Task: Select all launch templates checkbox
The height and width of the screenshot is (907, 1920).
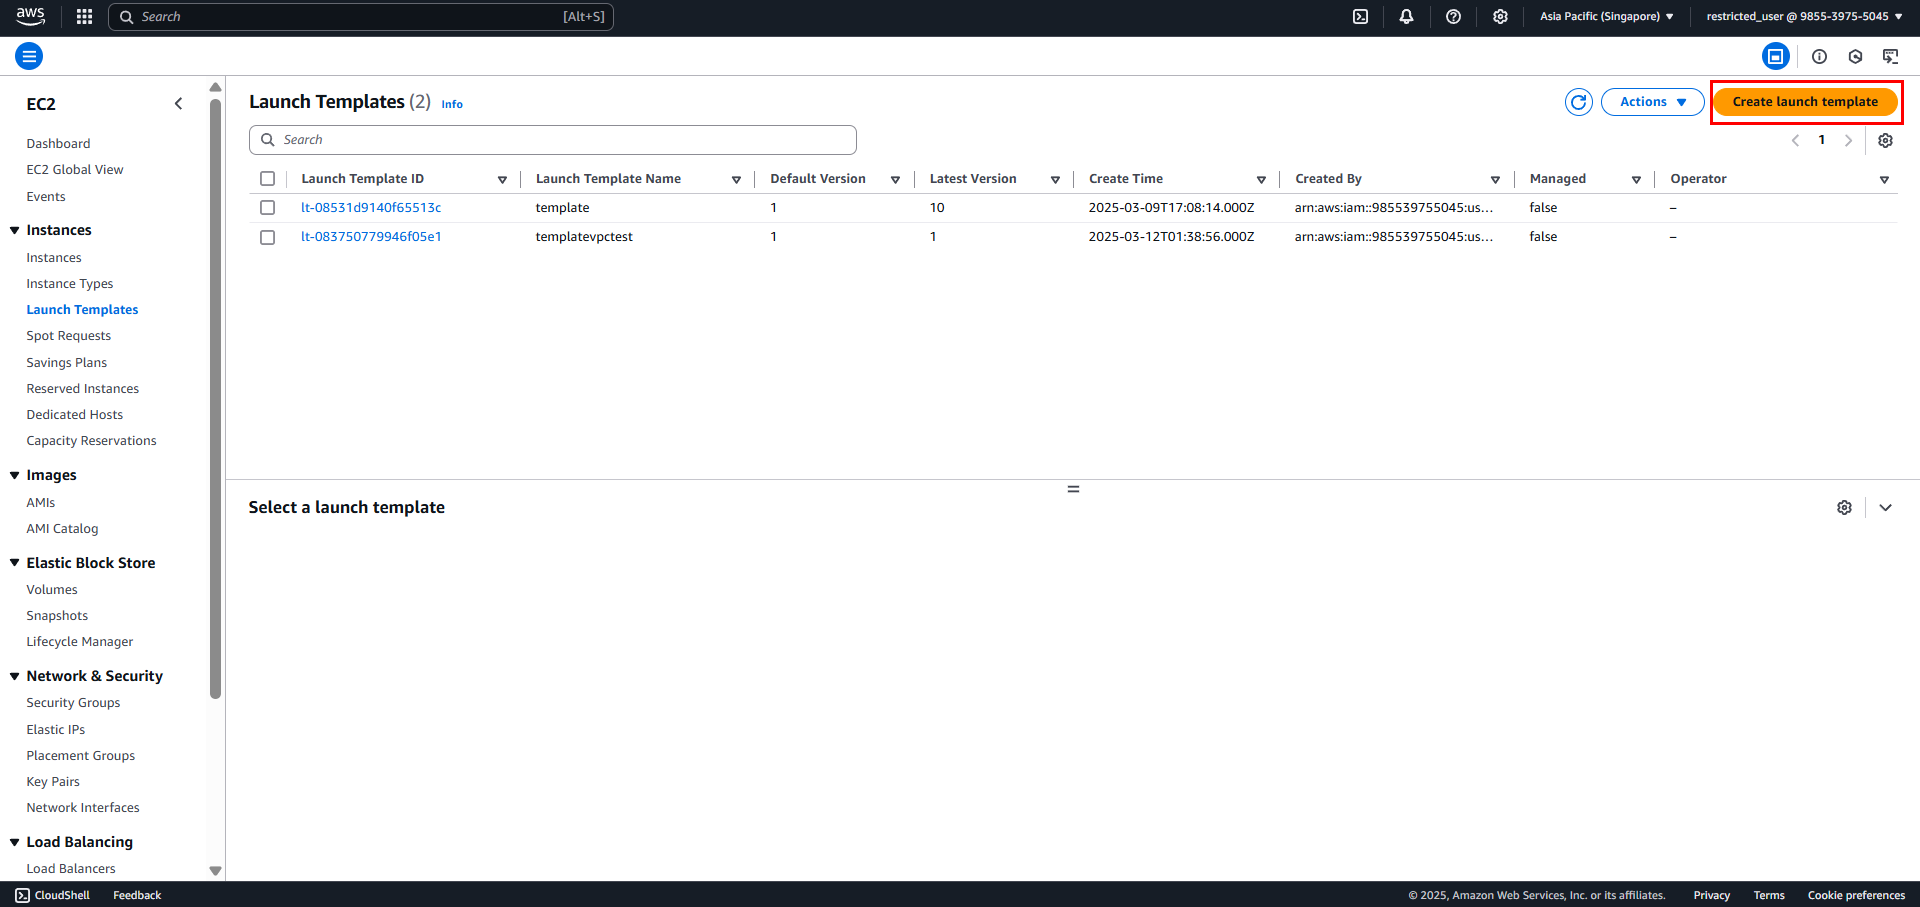Action: [267, 179]
